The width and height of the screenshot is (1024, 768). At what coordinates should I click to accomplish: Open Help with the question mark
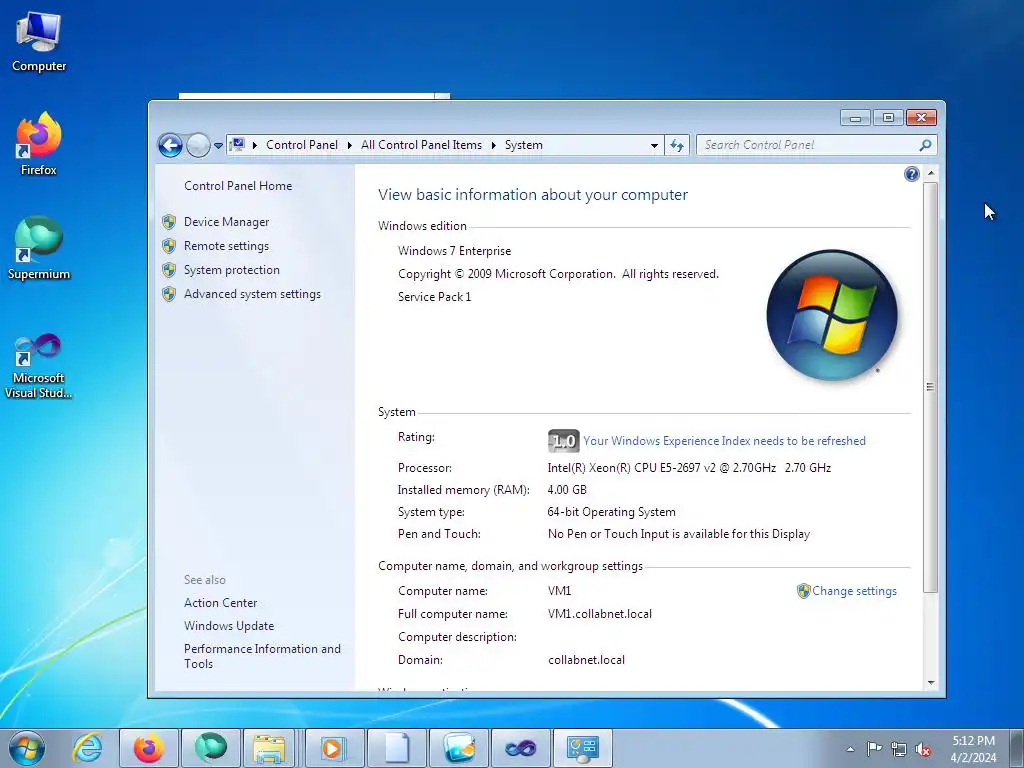tap(912, 174)
